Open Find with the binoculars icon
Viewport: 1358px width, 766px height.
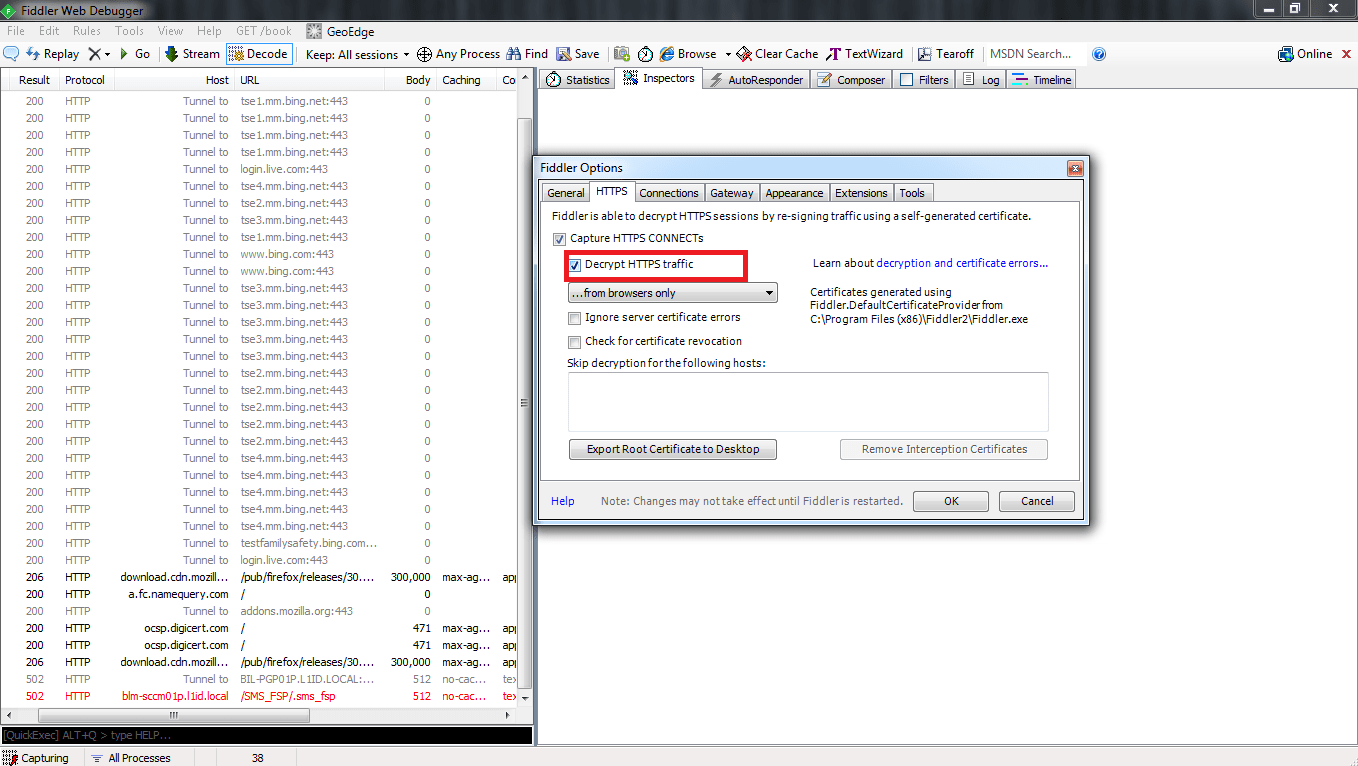tap(527, 54)
